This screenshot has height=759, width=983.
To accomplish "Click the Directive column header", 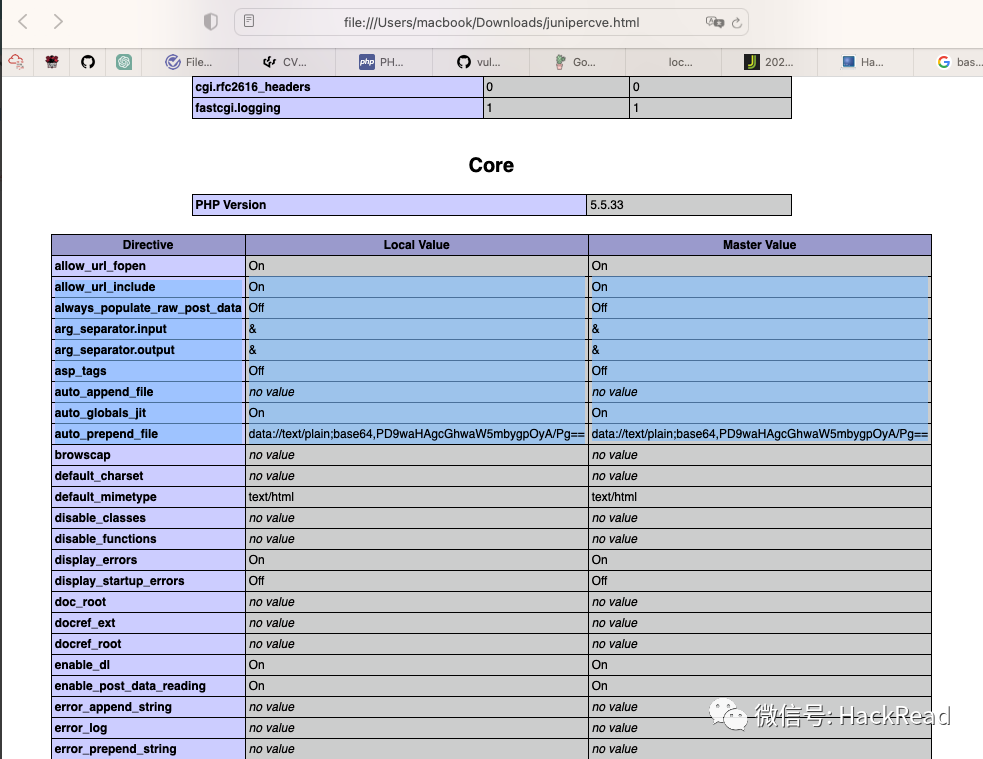I will click(148, 245).
